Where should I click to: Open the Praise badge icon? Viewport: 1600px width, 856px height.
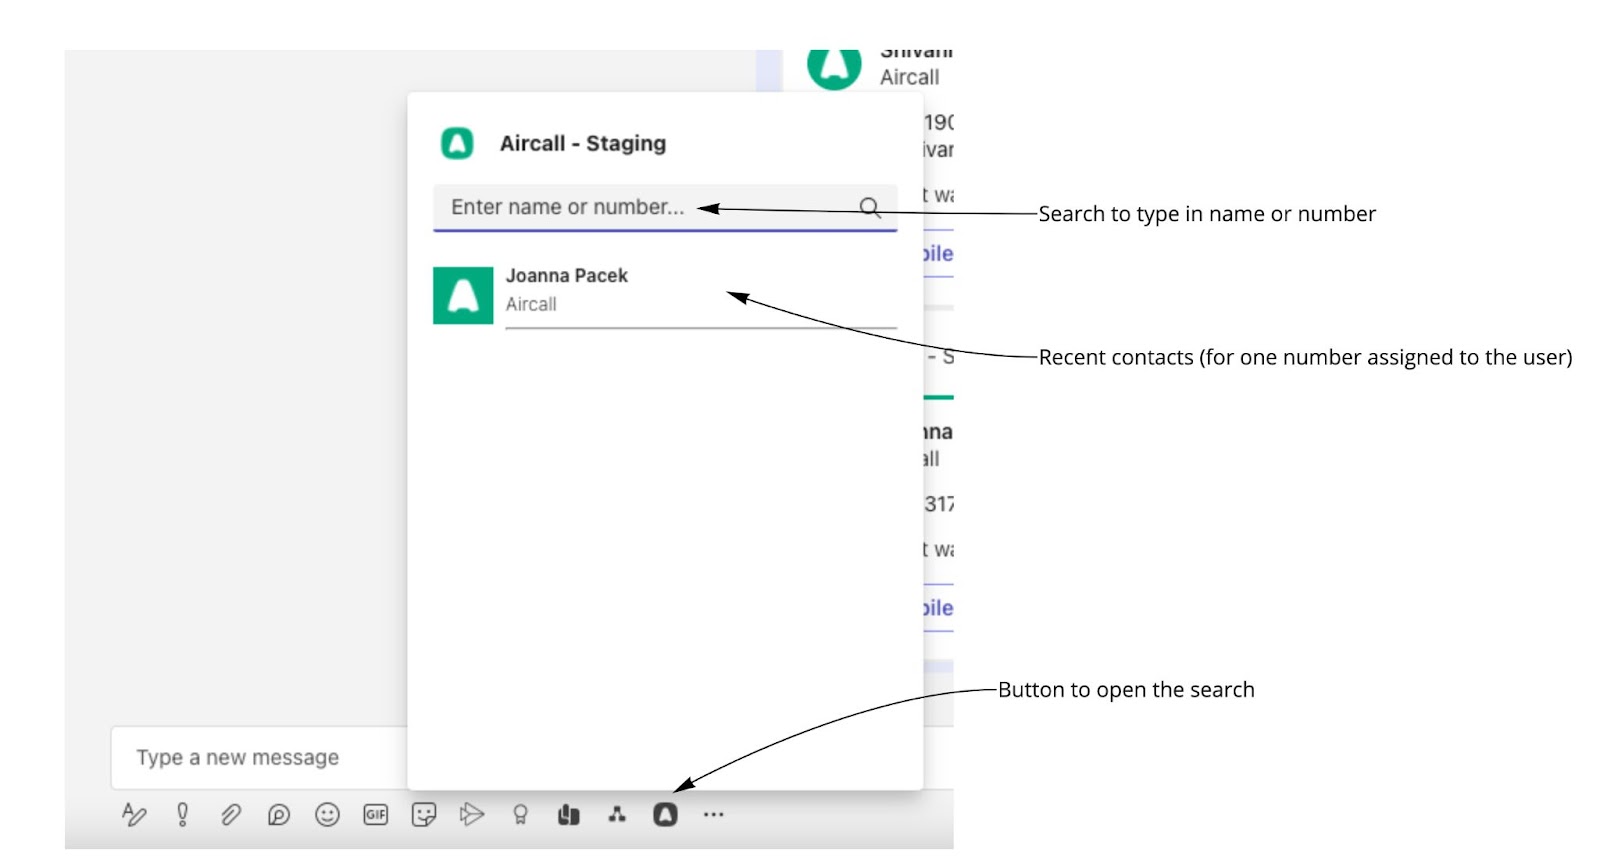[520, 815]
